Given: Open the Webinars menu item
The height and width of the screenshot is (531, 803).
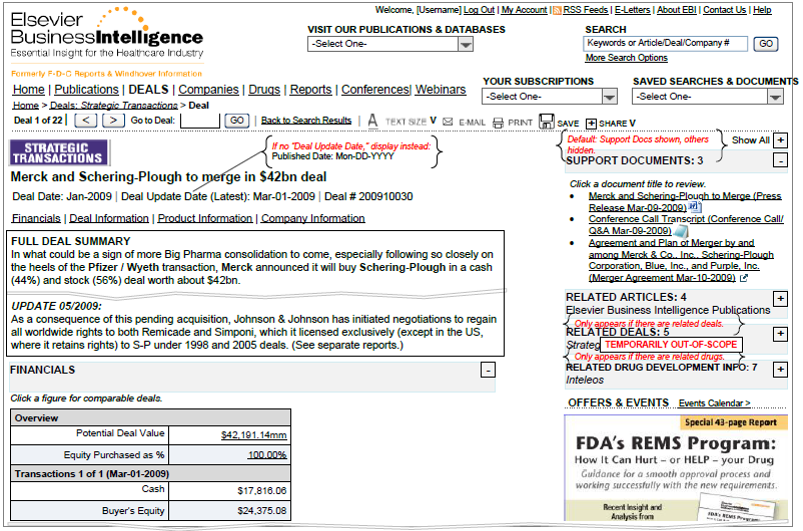Looking at the screenshot, I should point(440,90).
